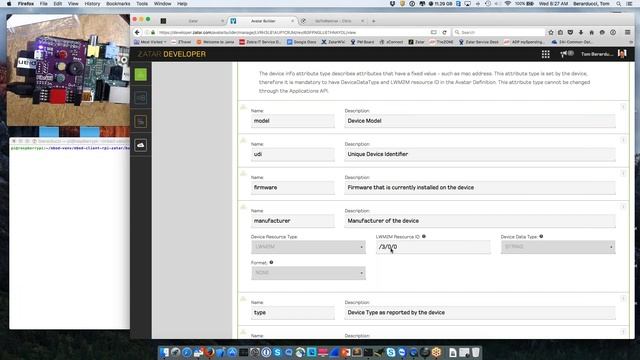This screenshot has height=360, width=640.
Task: Click the firmware name field
Action: coord(293,187)
